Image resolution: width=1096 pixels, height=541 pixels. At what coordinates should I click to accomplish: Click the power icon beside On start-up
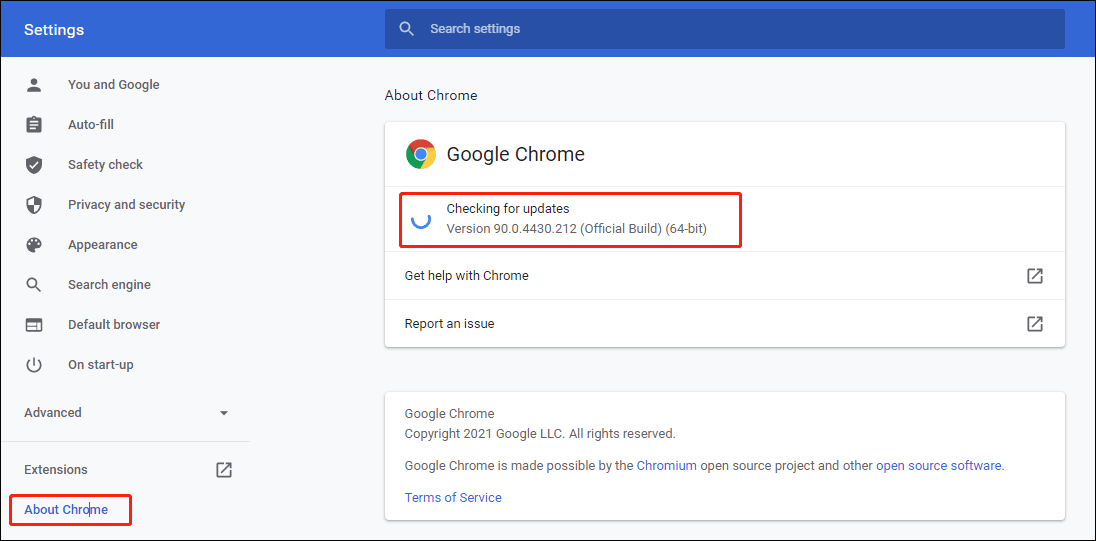click(x=34, y=365)
